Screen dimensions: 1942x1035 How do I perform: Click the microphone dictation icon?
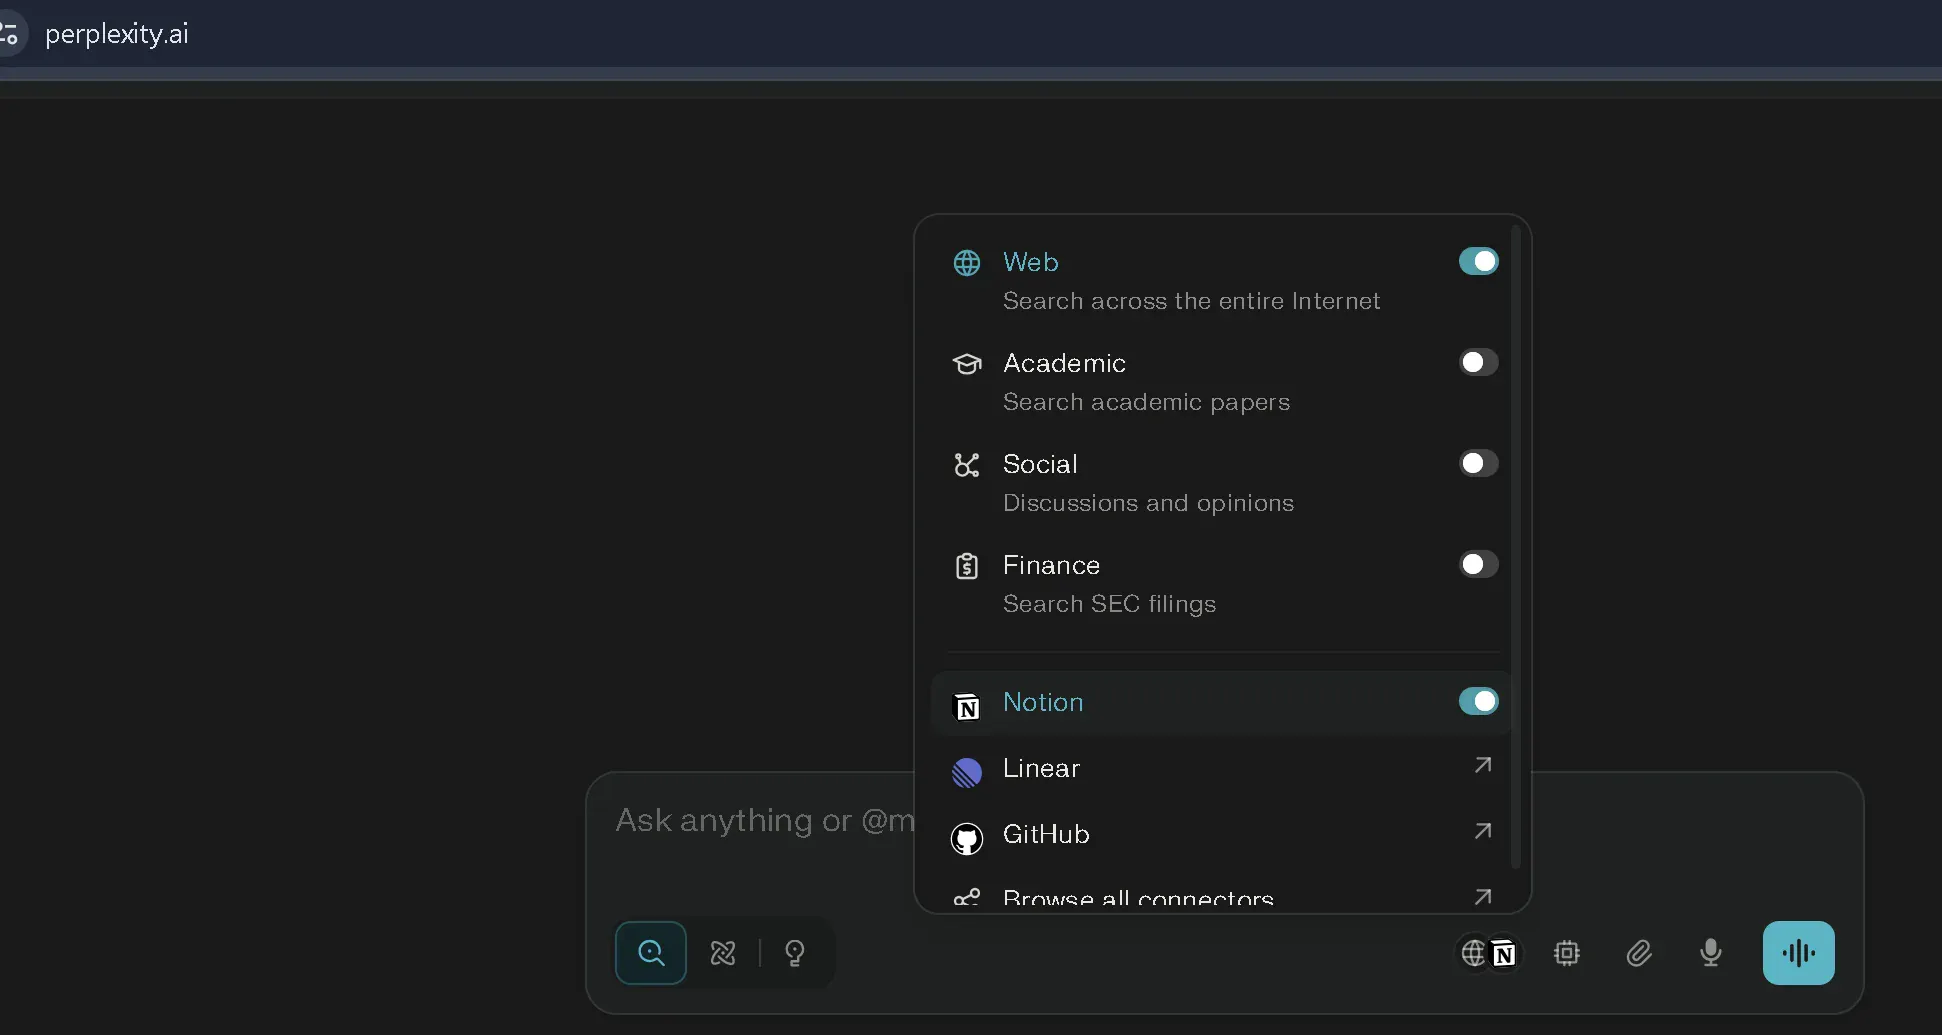1710,953
